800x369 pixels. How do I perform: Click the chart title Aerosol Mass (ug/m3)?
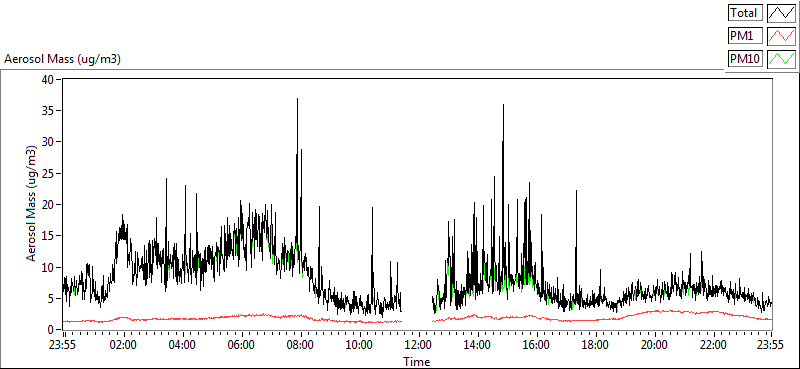click(62, 59)
